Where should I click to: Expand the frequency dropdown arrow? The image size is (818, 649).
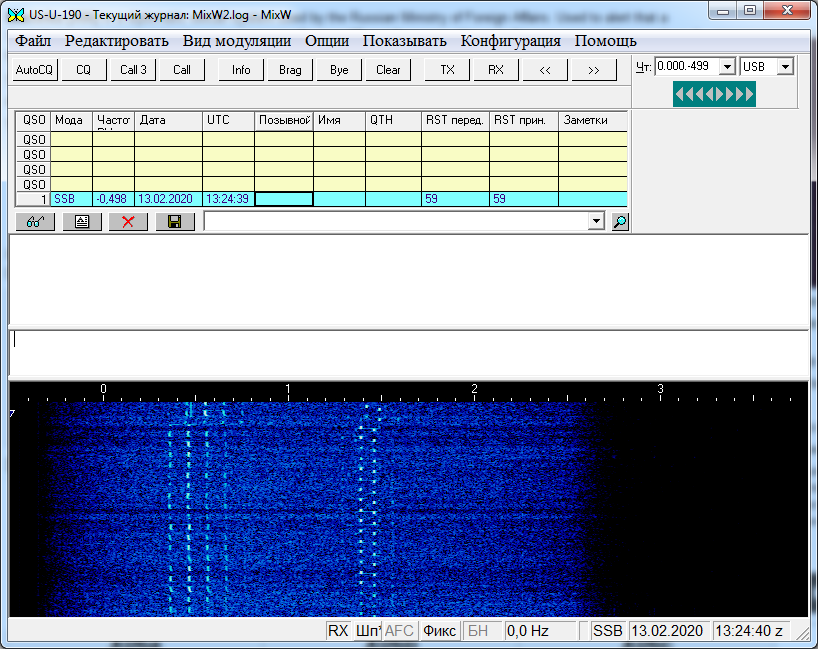tap(727, 67)
